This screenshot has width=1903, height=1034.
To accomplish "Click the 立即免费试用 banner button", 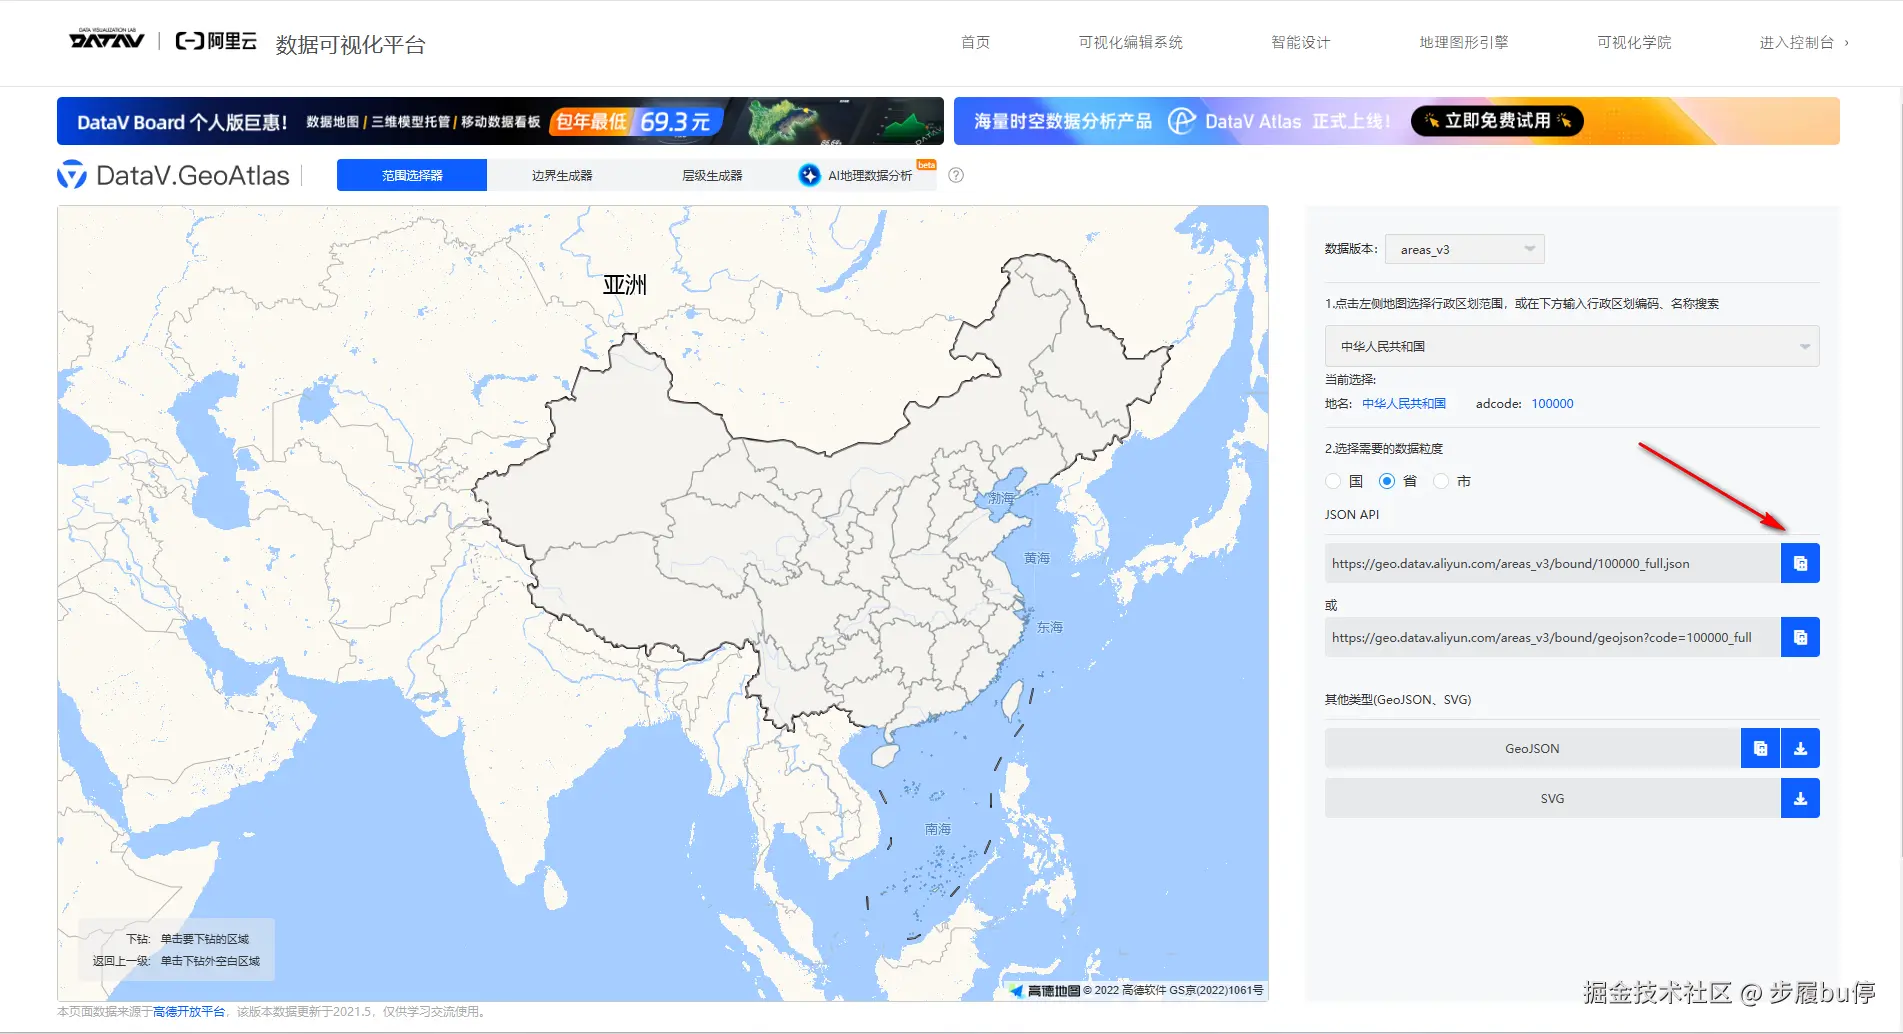I will click(1497, 121).
